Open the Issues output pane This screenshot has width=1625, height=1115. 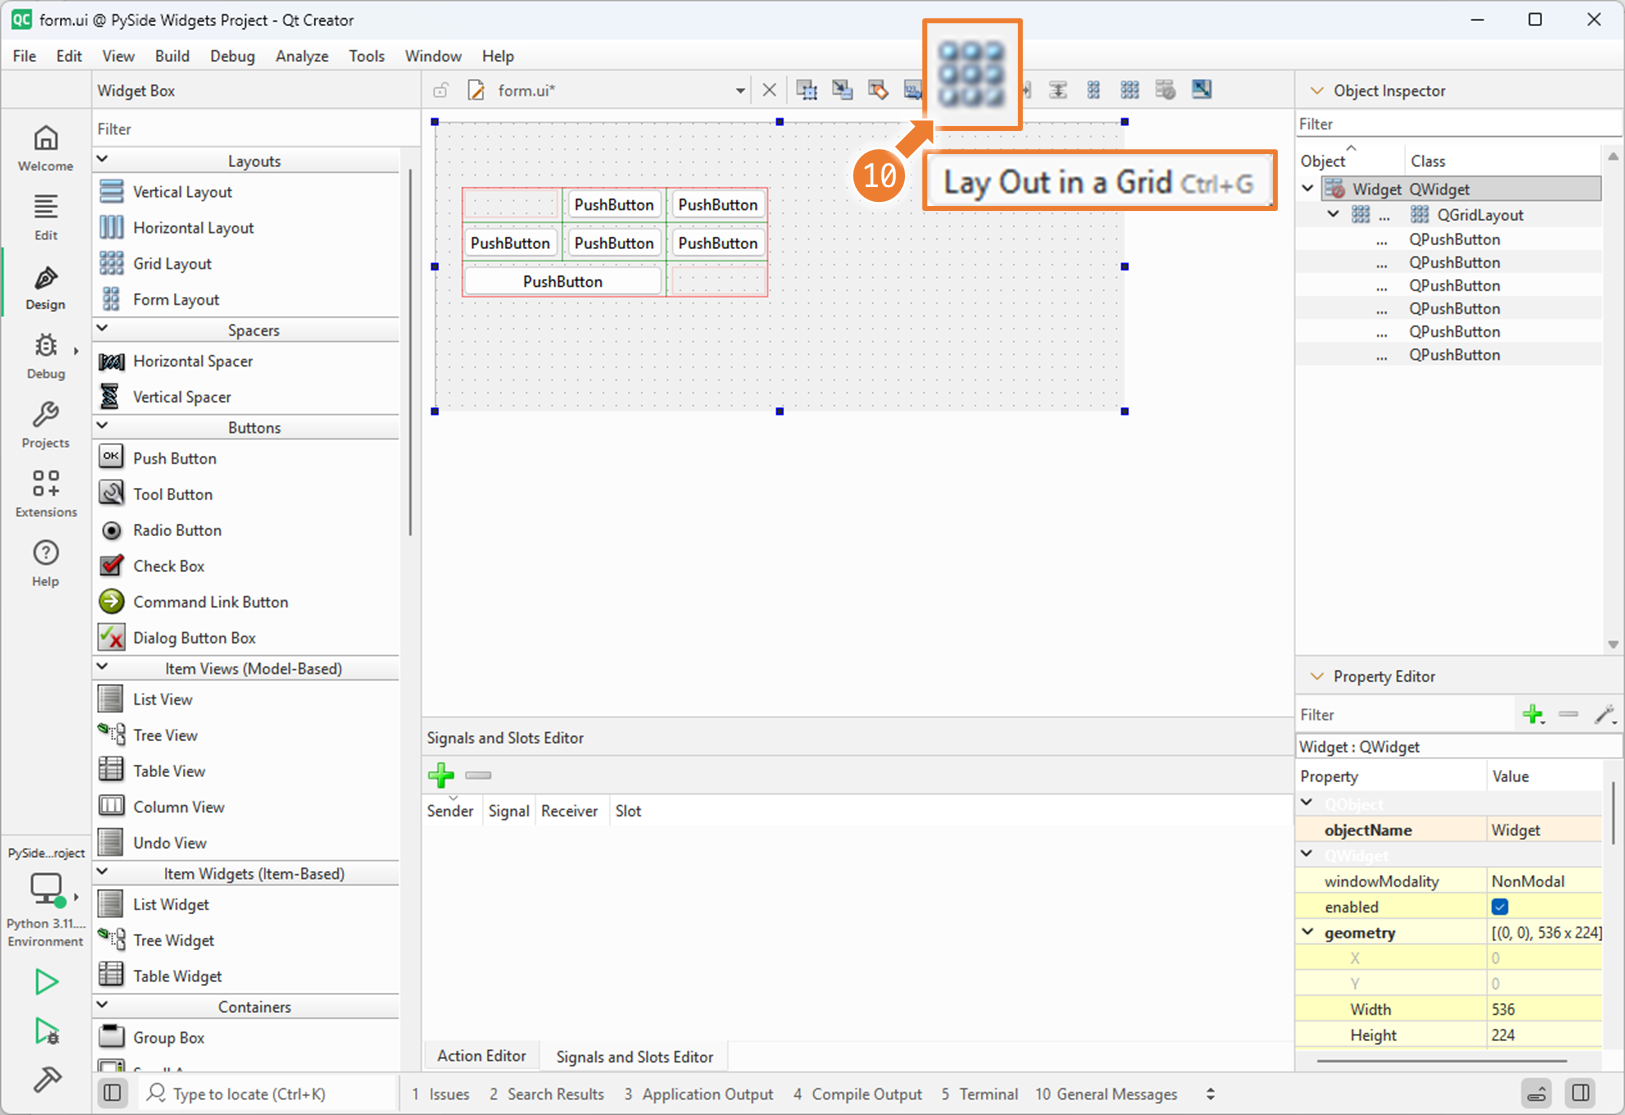[440, 1094]
